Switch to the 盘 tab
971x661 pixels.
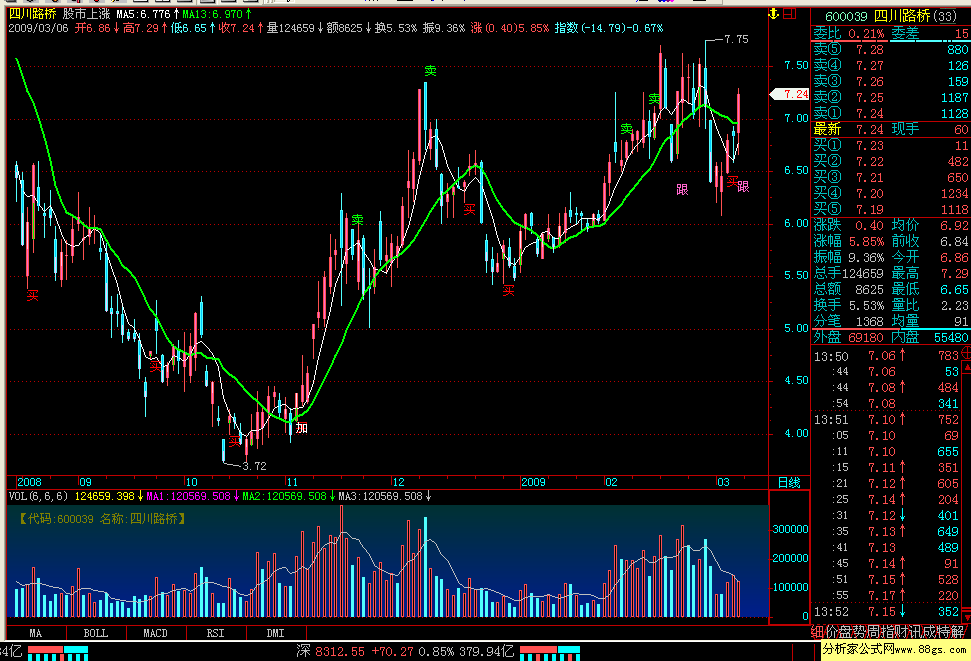pos(845,632)
